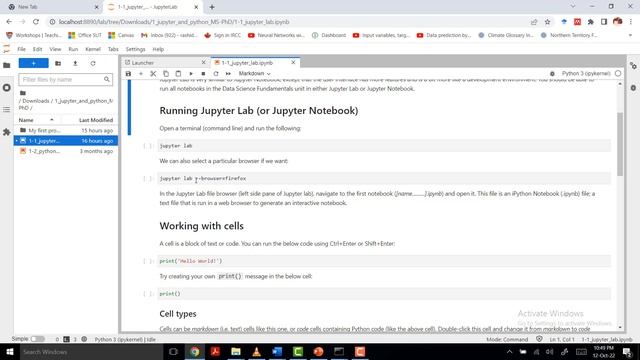Toggle the Simple interface mode switch
Image resolution: width=640 pixels, height=360 pixels.
click(x=38, y=339)
